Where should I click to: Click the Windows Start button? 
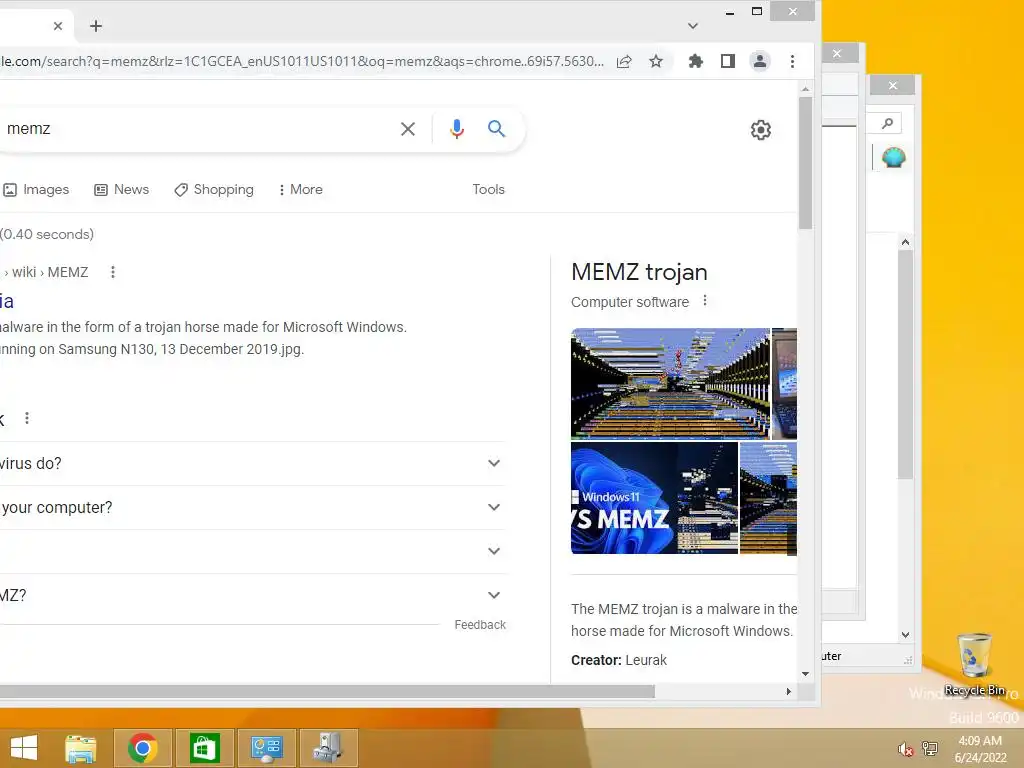coord(24,748)
